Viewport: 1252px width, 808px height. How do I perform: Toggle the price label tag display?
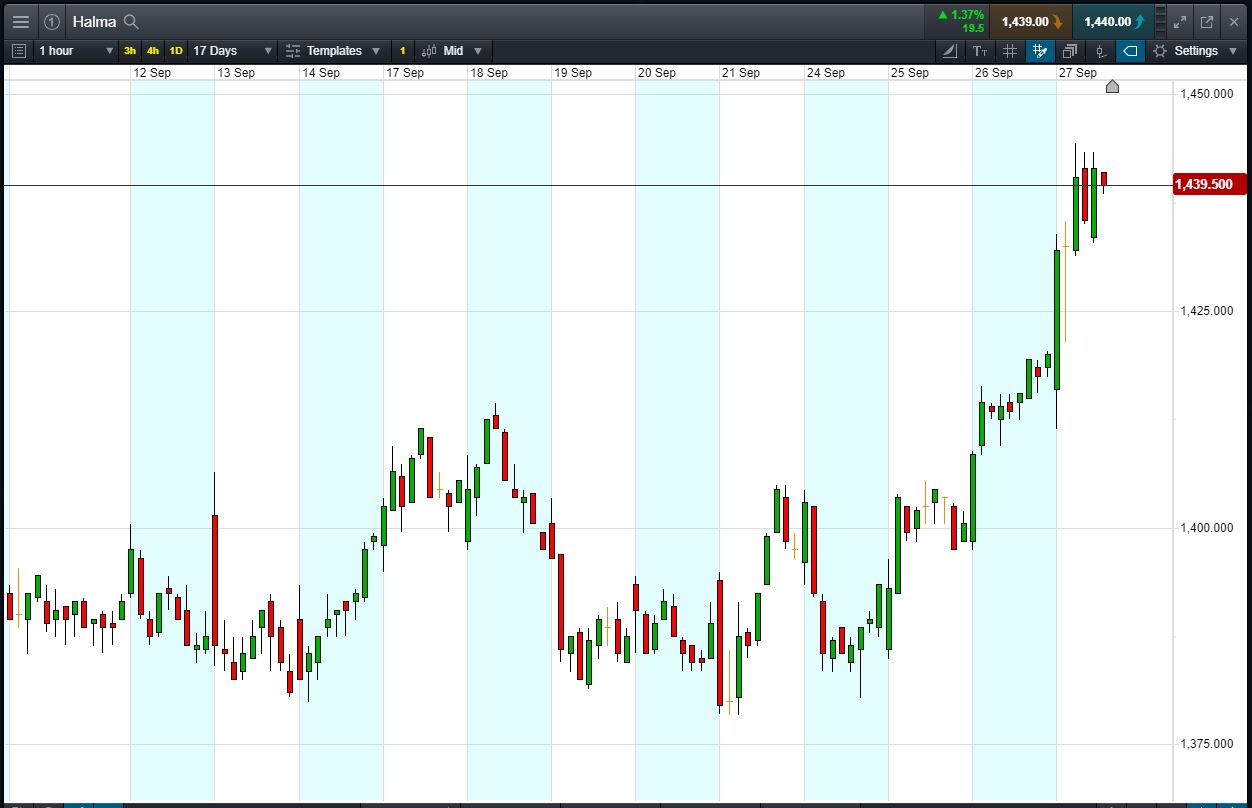pyautogui.click(x=1130, y=51)
